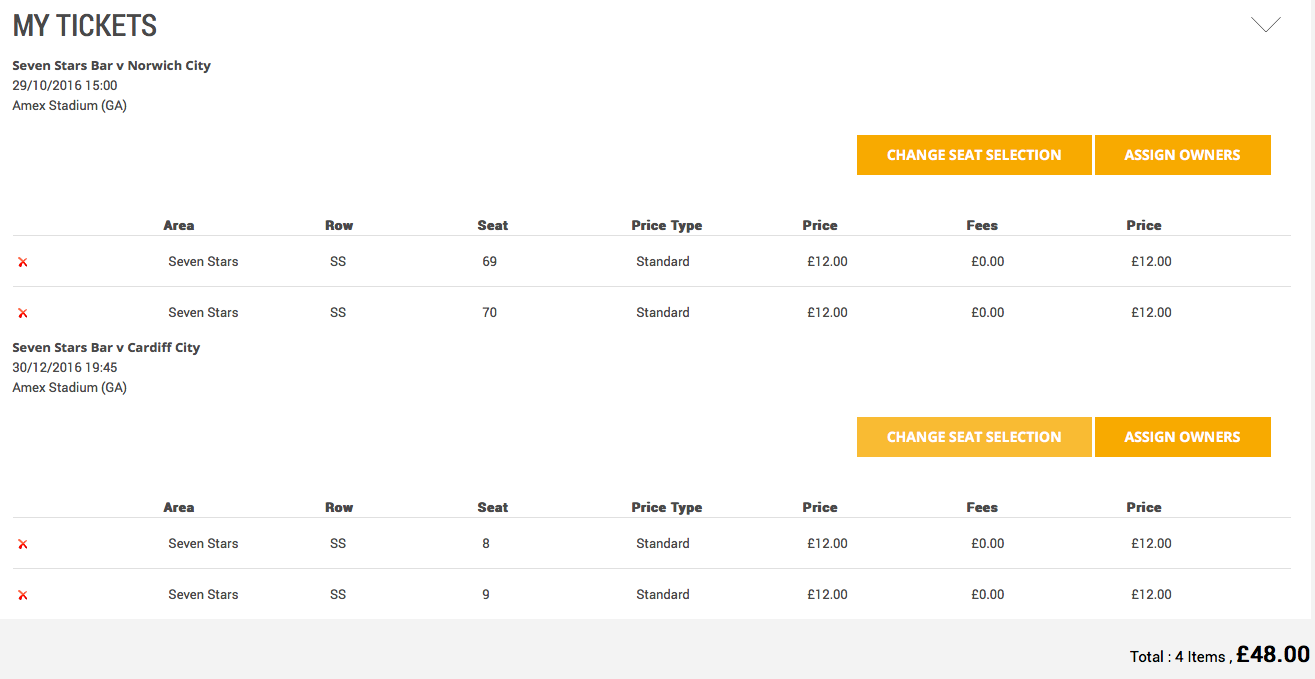Screen dimensions: 1315x679
Task: Remove seat 69 ticket with red X
Action: pos(23,262)
